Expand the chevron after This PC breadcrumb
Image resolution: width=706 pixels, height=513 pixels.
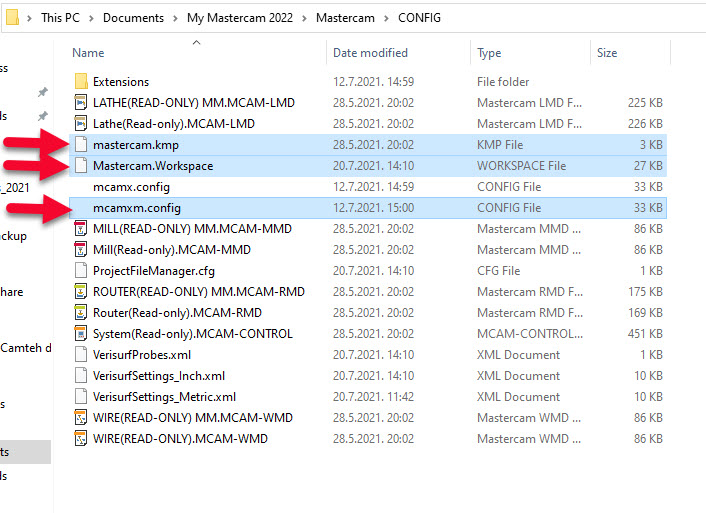(x=91, y=18)
